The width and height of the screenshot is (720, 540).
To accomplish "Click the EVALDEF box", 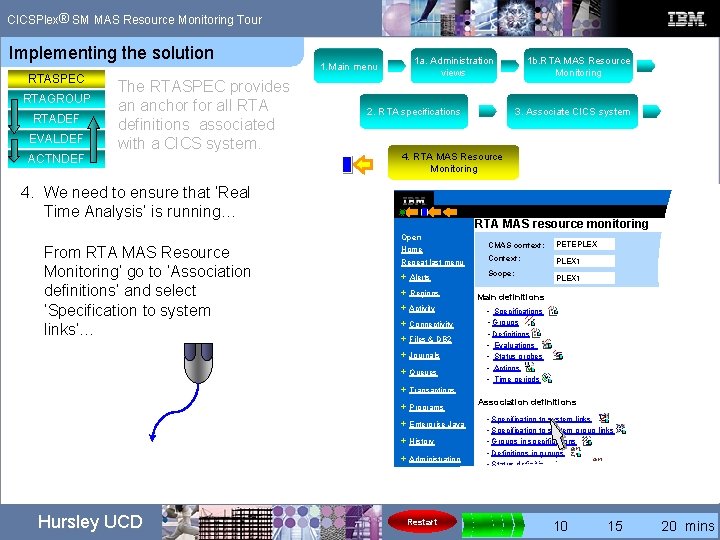I will point(56,139).
